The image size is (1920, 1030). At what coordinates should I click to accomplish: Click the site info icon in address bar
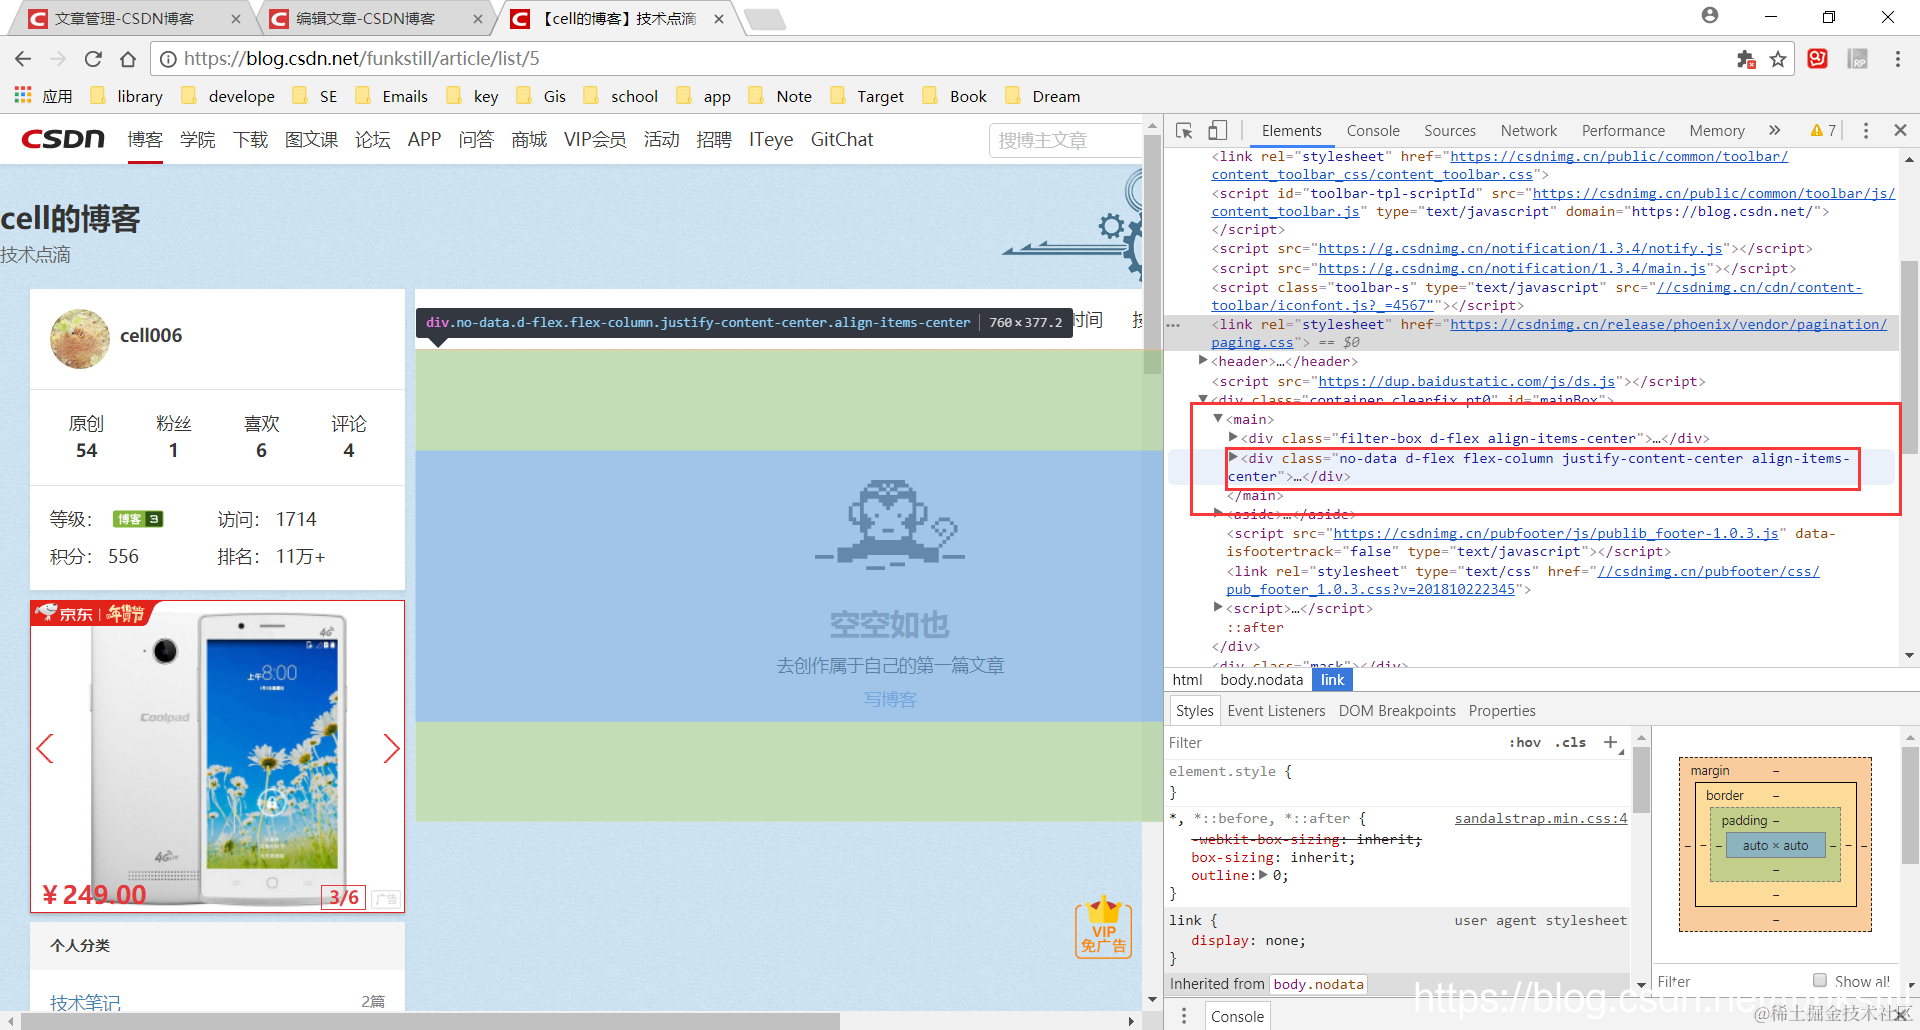(168, 59)
